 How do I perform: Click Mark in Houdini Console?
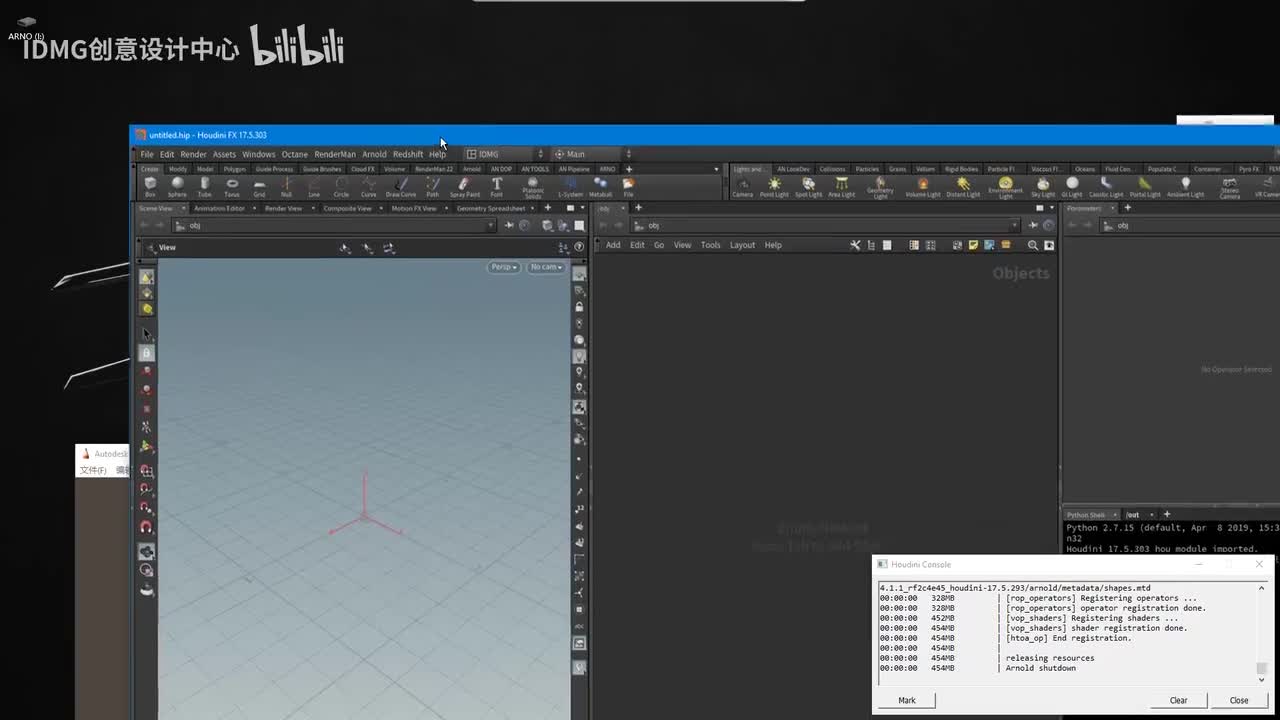pyautogui.click(x=907, y=700)
